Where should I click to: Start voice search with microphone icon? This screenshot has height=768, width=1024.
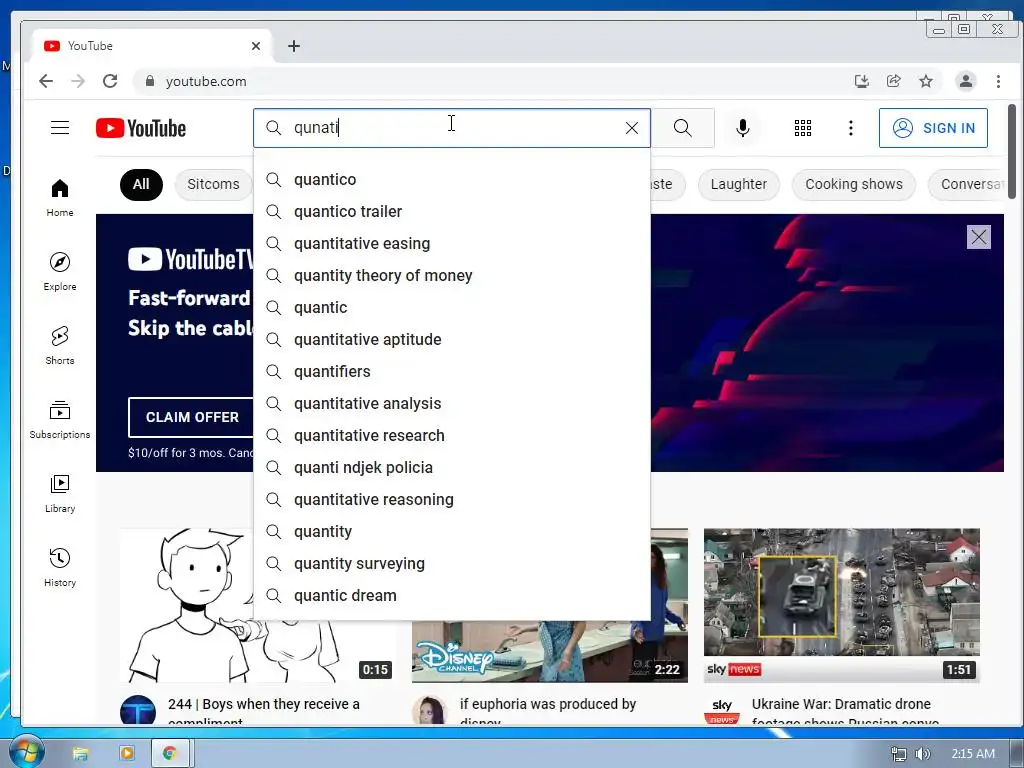(743, 128)
